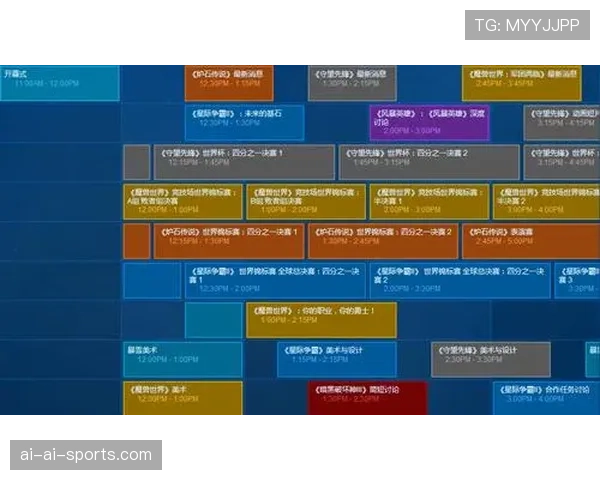Select 《守望先锋》最新消息 1:30PM block
600x480 pixels.
(352, 83)
